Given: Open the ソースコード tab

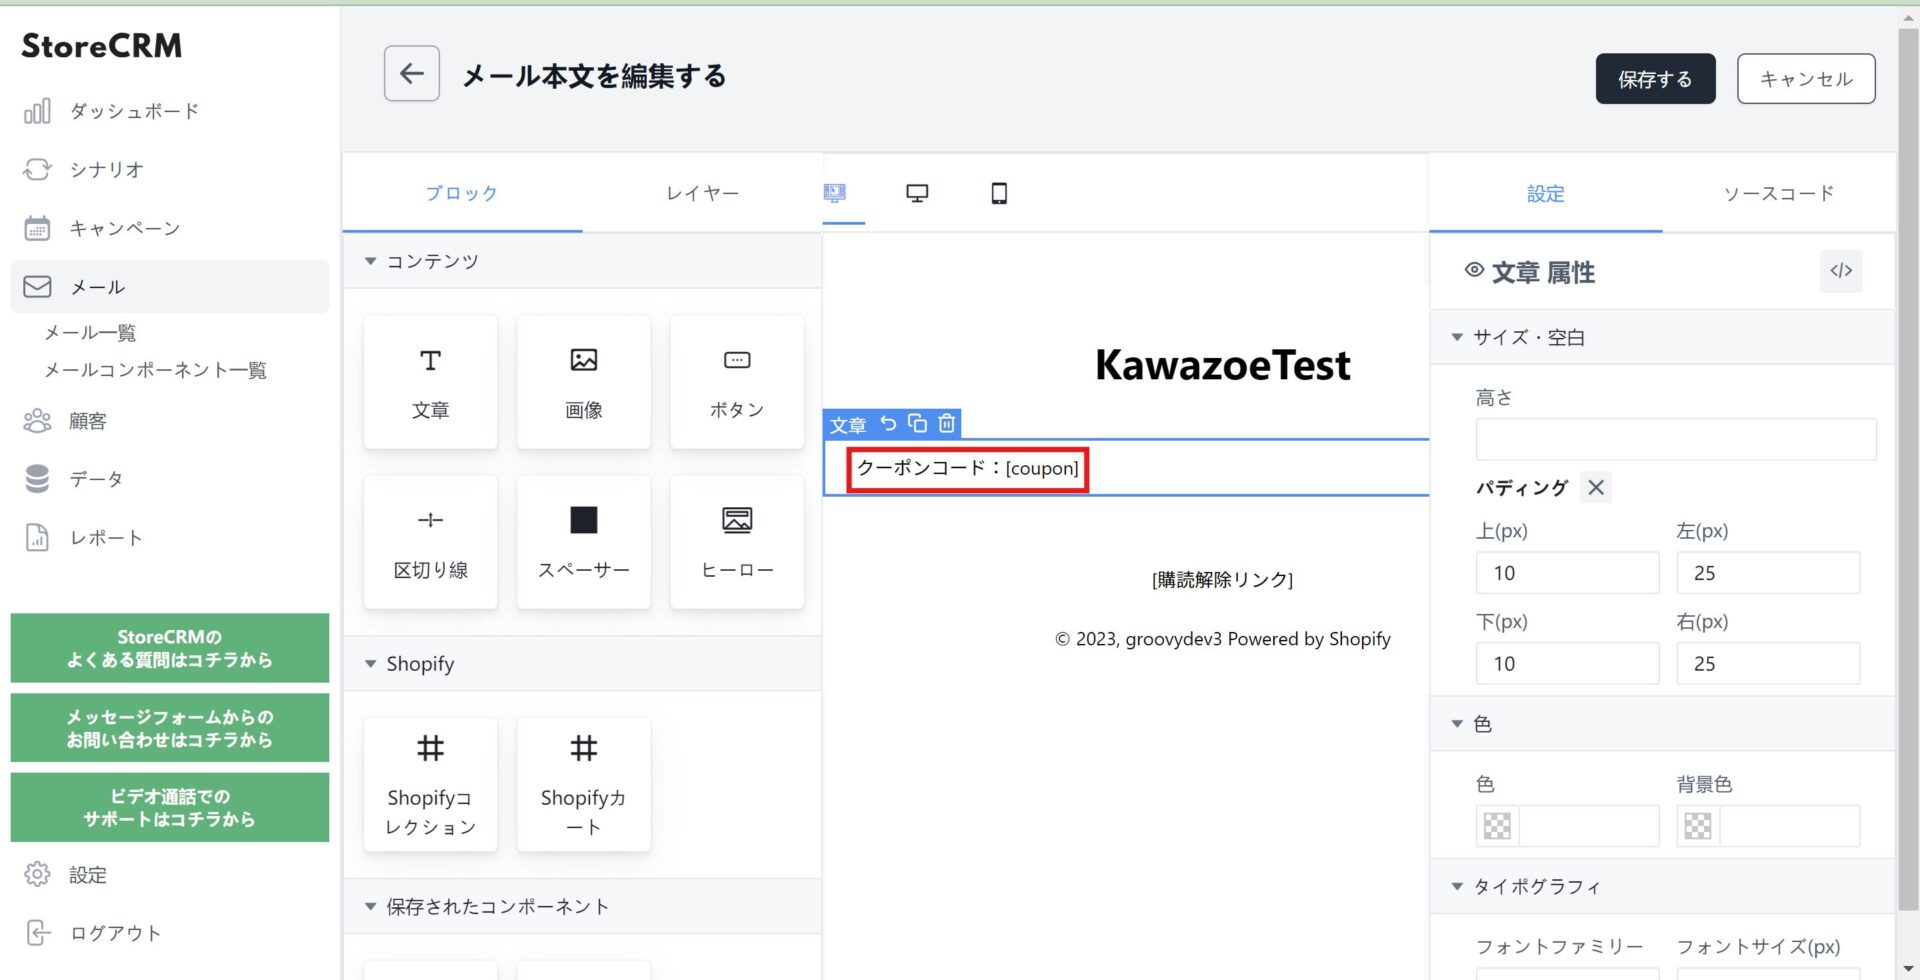Looking at the screenshot, I should (1778, 193).
